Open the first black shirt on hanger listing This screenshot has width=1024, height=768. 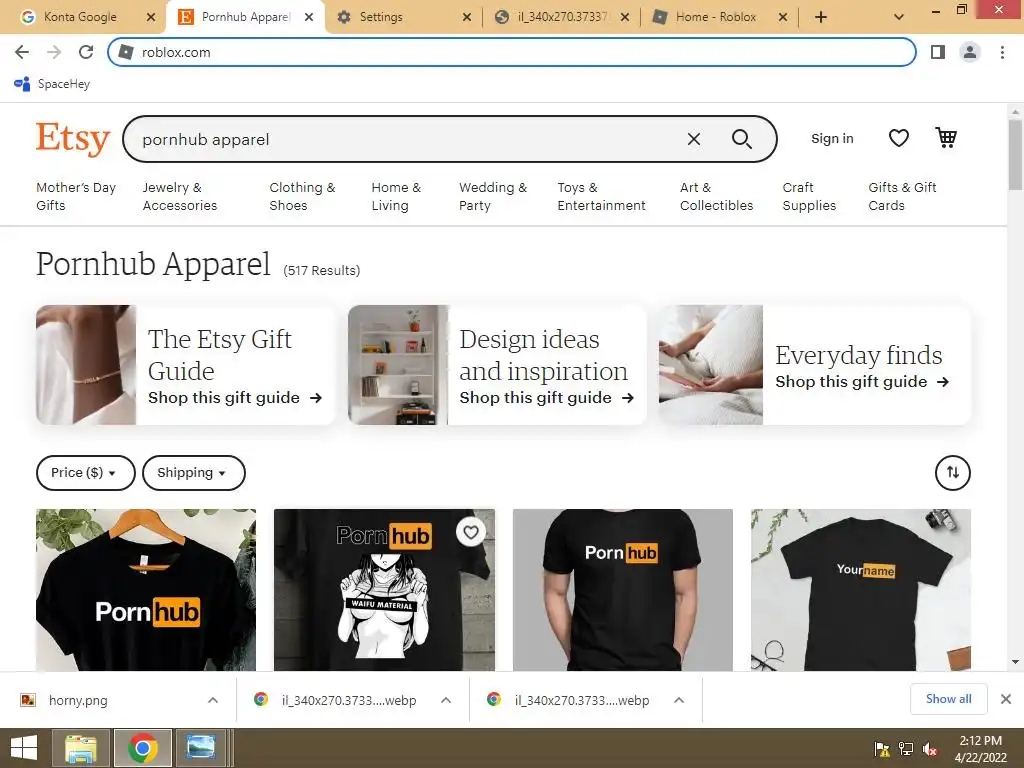(x=146, y=590)
